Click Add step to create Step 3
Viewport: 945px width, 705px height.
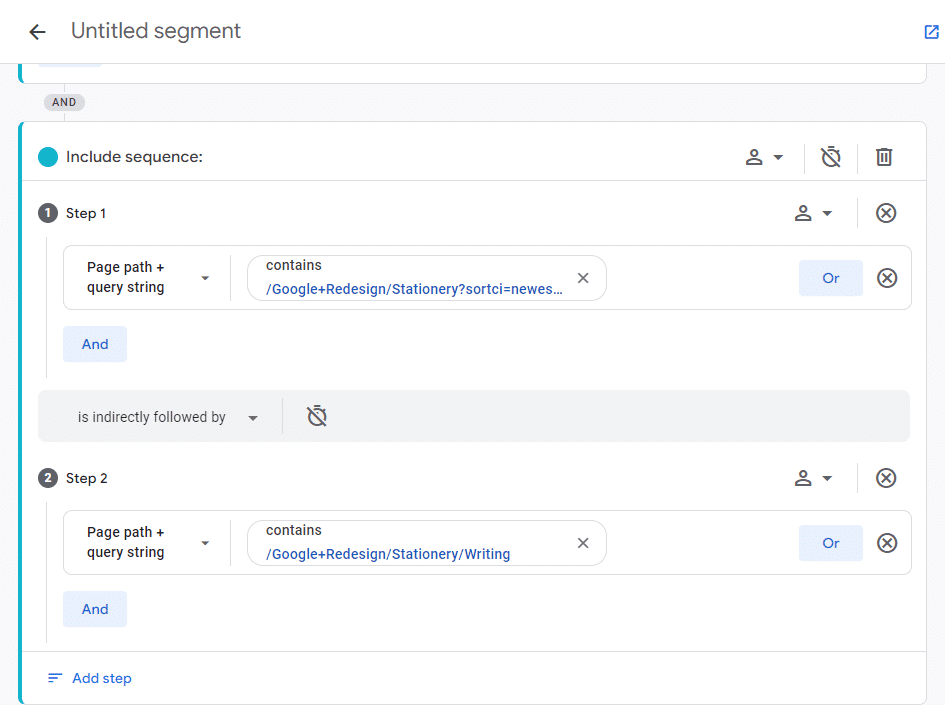coord(89,678)
